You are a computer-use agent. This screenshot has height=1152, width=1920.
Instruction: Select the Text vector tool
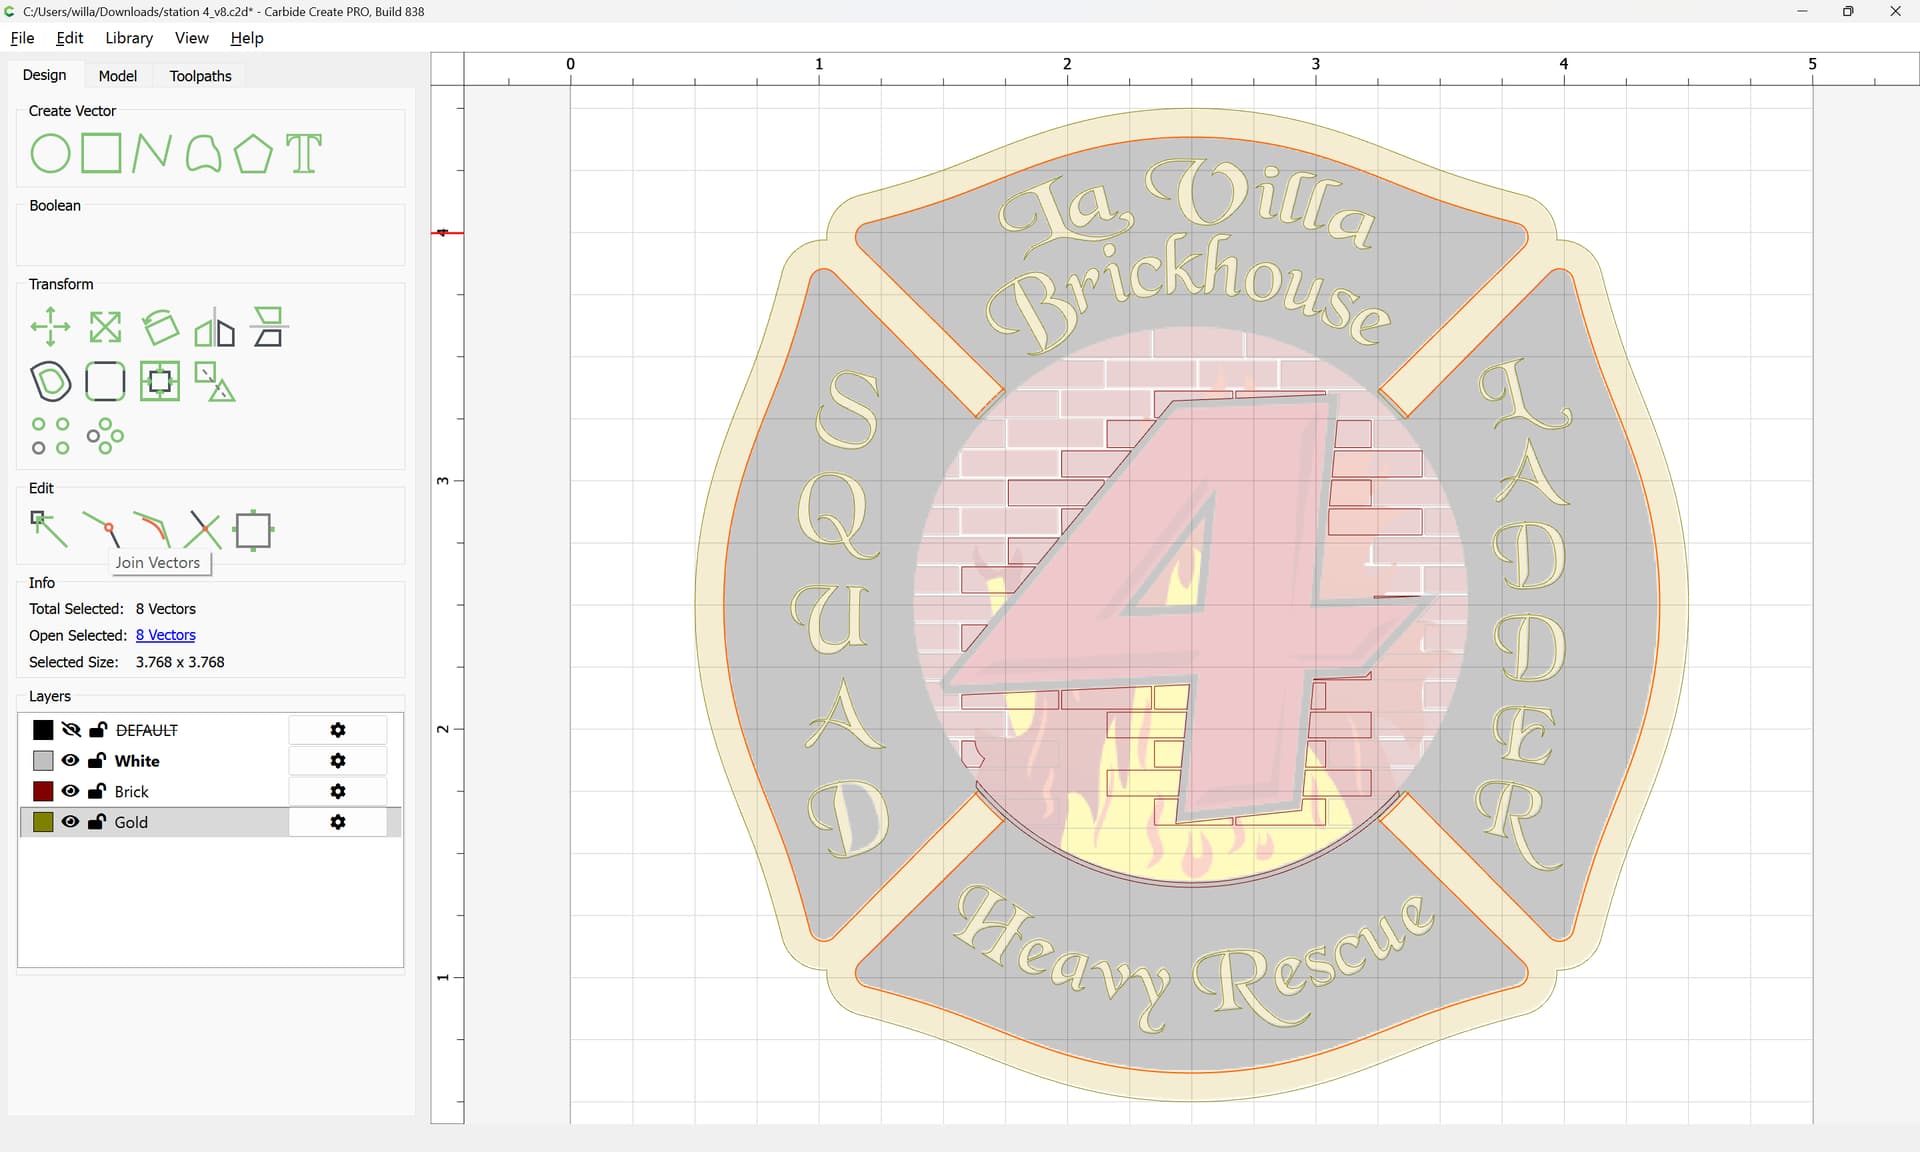[x=304, y=154]
